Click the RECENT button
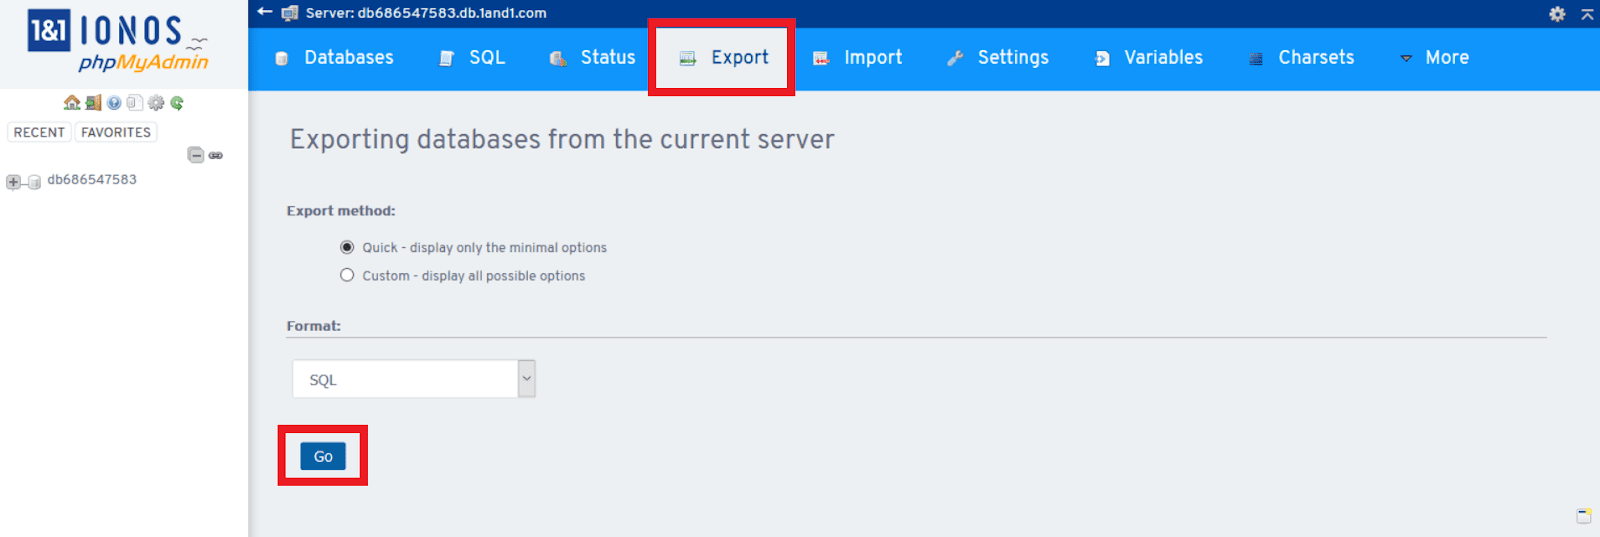1600x537 pixels. (x=39, y=132)
